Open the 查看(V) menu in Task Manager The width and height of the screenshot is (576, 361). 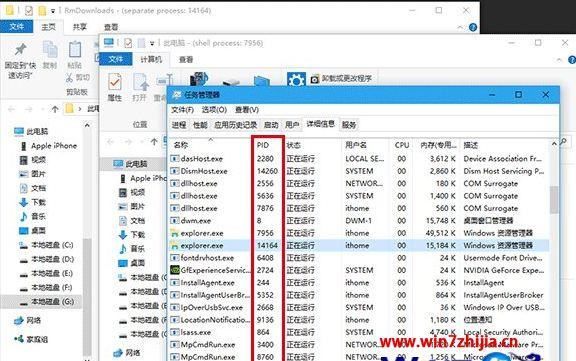(247, 110)
